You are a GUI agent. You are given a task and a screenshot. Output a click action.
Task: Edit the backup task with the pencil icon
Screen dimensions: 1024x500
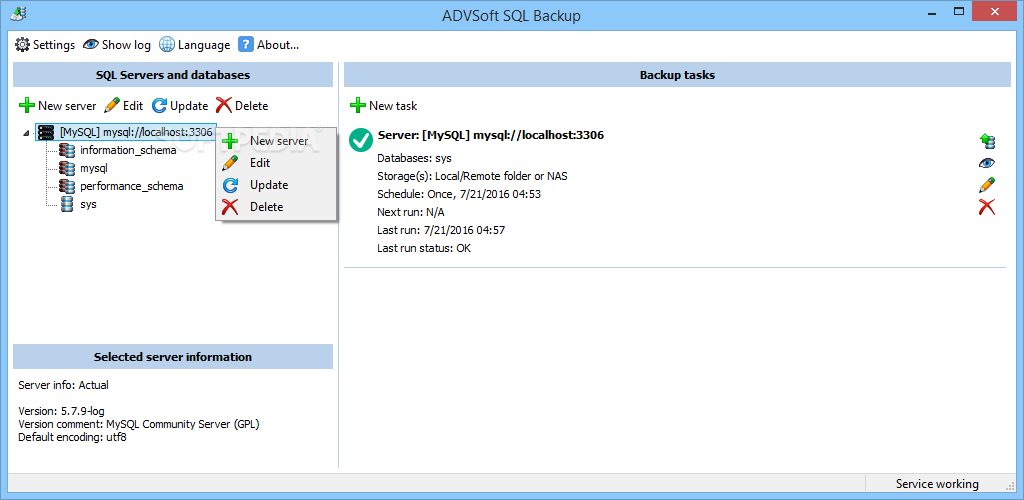point(987,185)
